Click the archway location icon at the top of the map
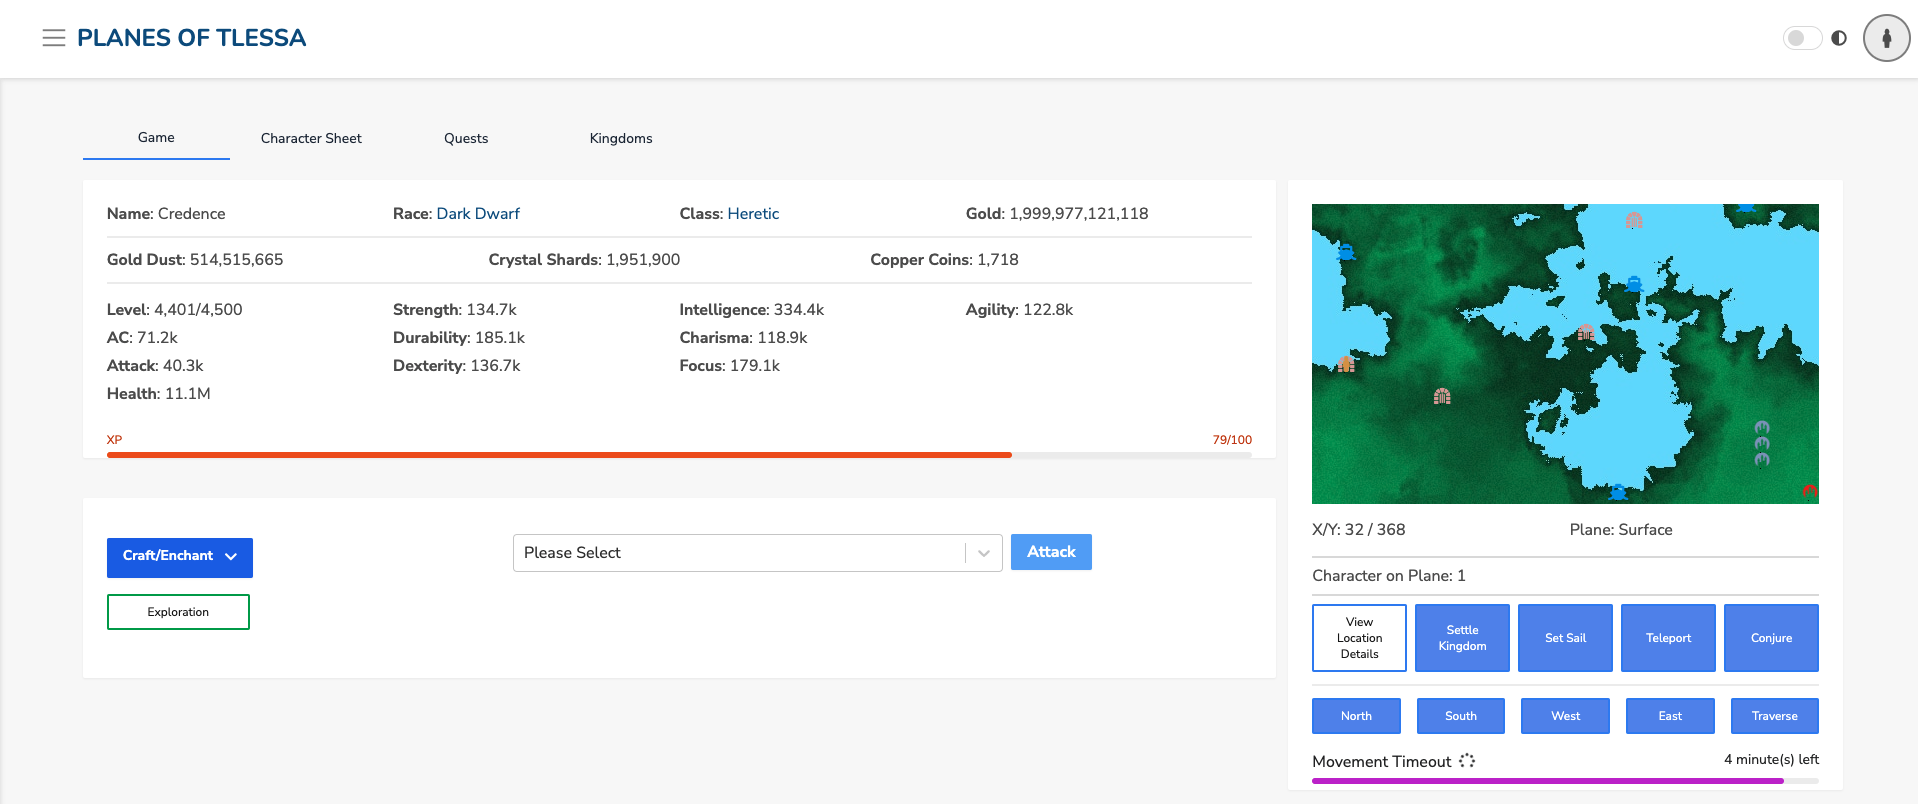Viewport: 1918px width, 804px height. pos(1634,220)
